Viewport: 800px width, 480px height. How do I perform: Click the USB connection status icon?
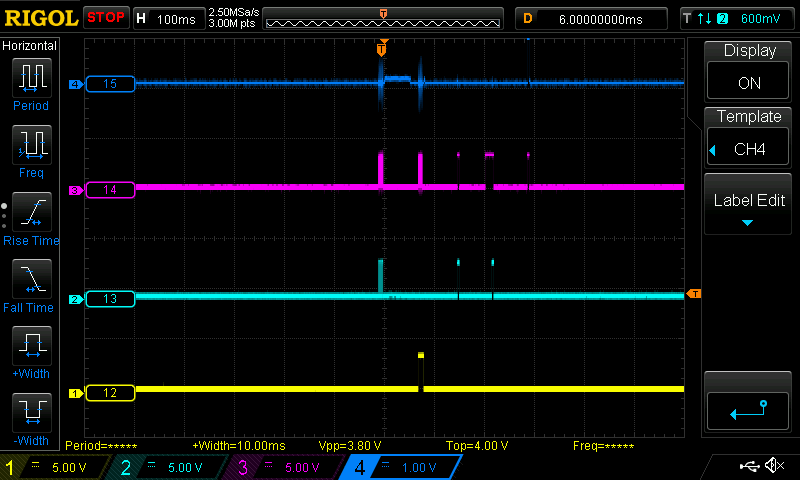[x=748, y=466]
